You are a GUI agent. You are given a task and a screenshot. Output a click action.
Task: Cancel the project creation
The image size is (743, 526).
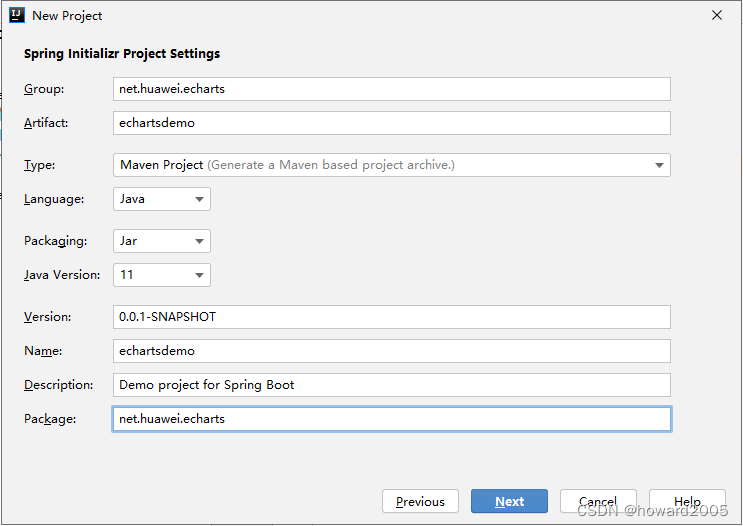pyautogui.click(x=598, y=501)
